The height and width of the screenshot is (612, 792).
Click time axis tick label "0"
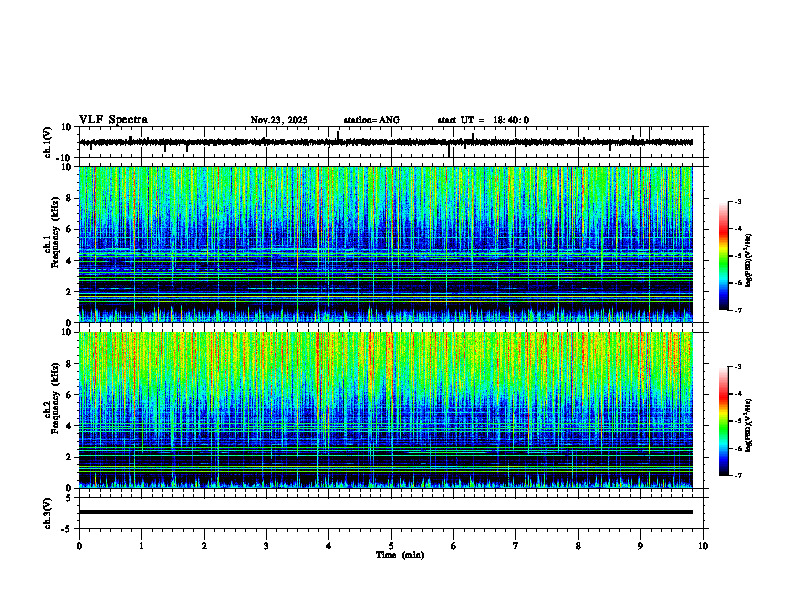(79, 546)
